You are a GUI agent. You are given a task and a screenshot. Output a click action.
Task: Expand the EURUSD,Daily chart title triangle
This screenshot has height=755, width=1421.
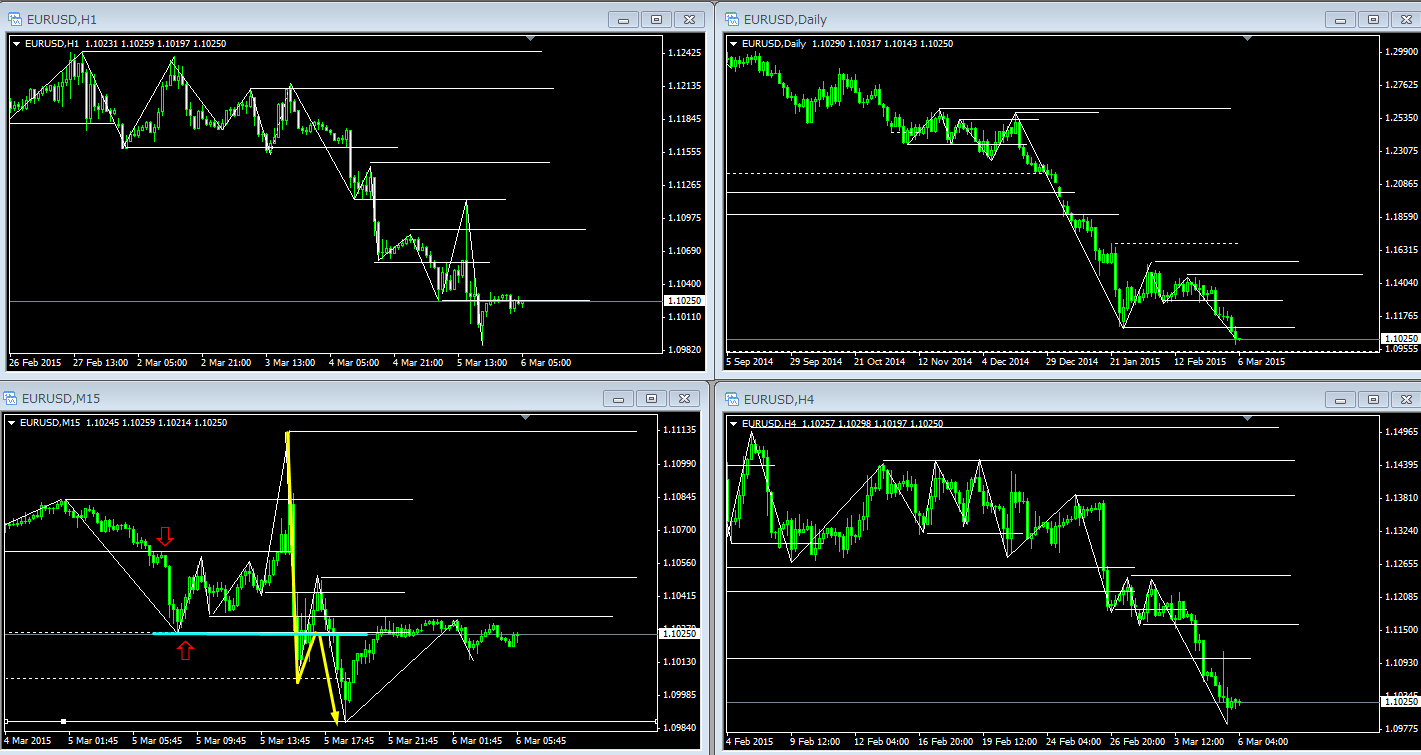[734, 43]
